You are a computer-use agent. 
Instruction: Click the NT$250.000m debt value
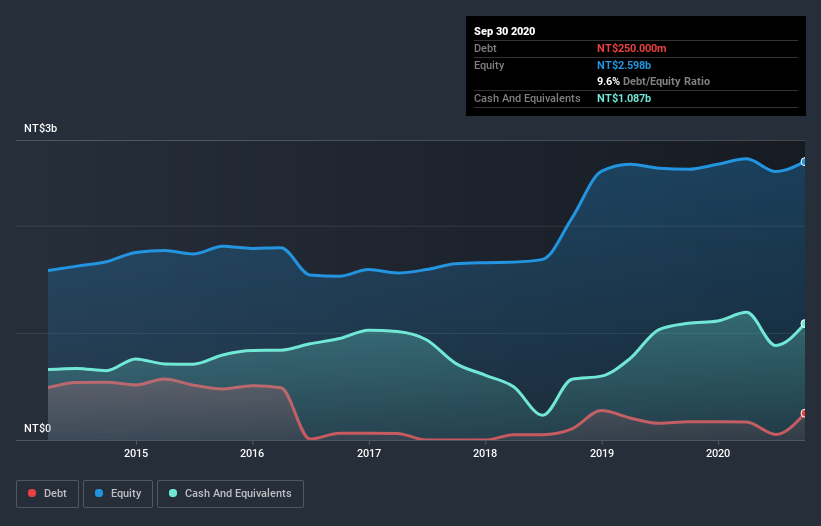[631, 48]
